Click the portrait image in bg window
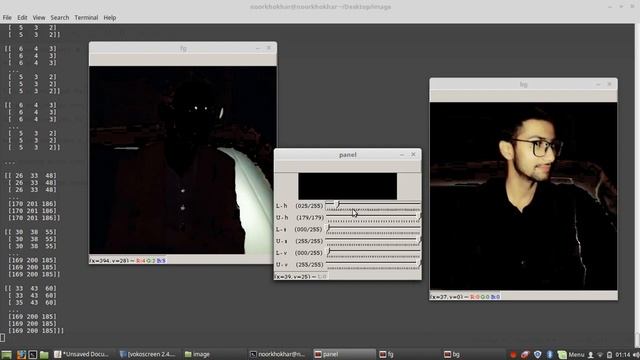Image resolution: width=640 pixels, height=360 pixels. [523, 196]
